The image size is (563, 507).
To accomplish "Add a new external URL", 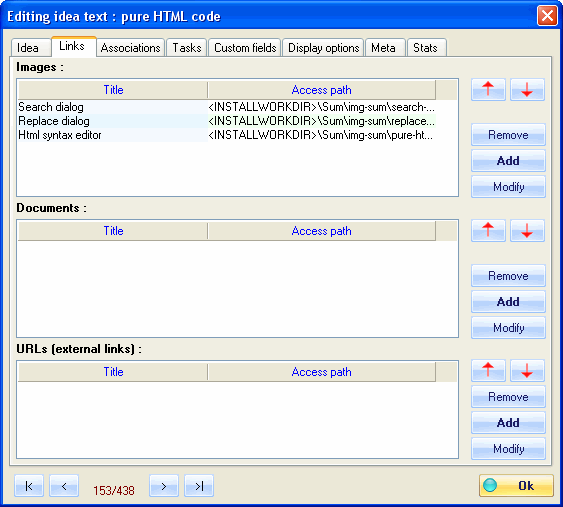I will (x=508, y=423).
